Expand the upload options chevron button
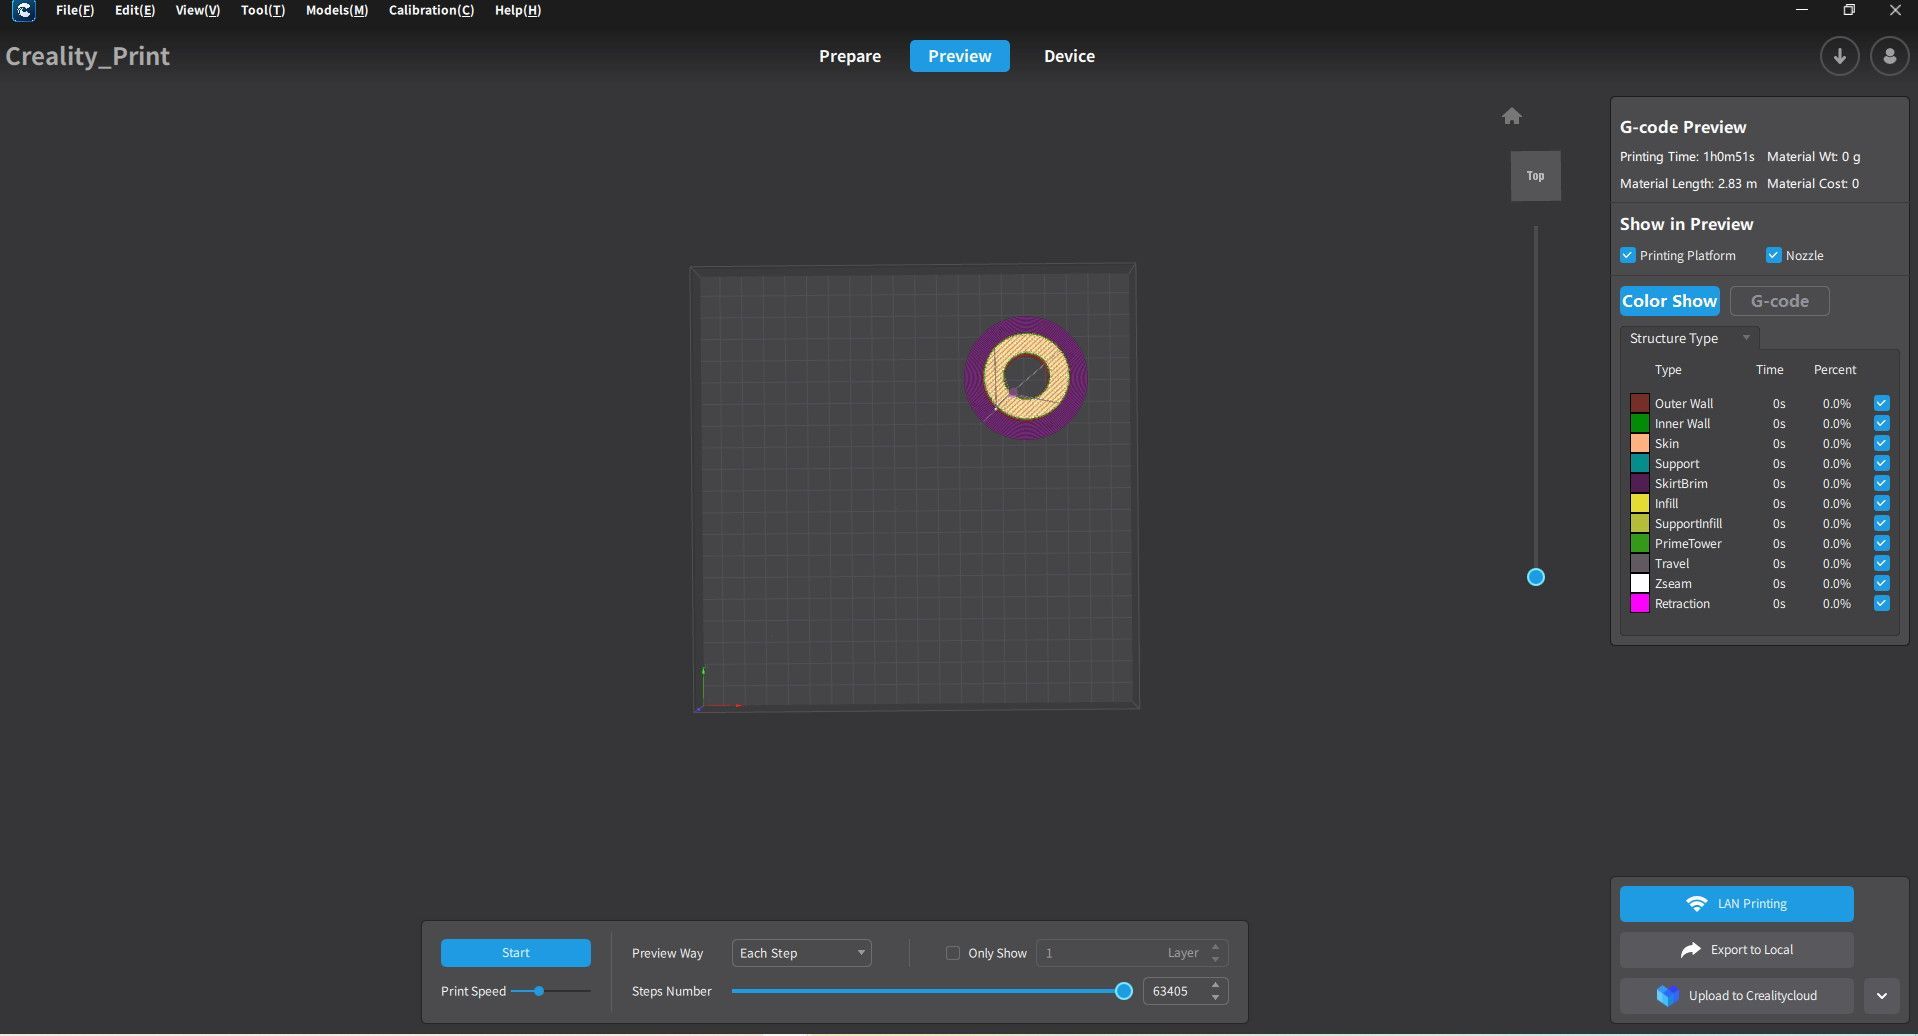 (1881, 996)
